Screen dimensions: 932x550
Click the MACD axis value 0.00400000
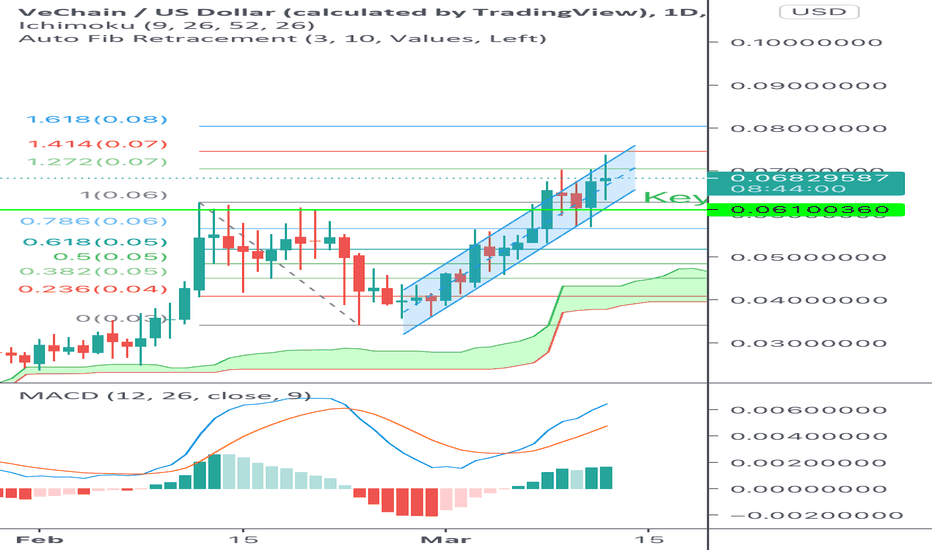(808, 436)
